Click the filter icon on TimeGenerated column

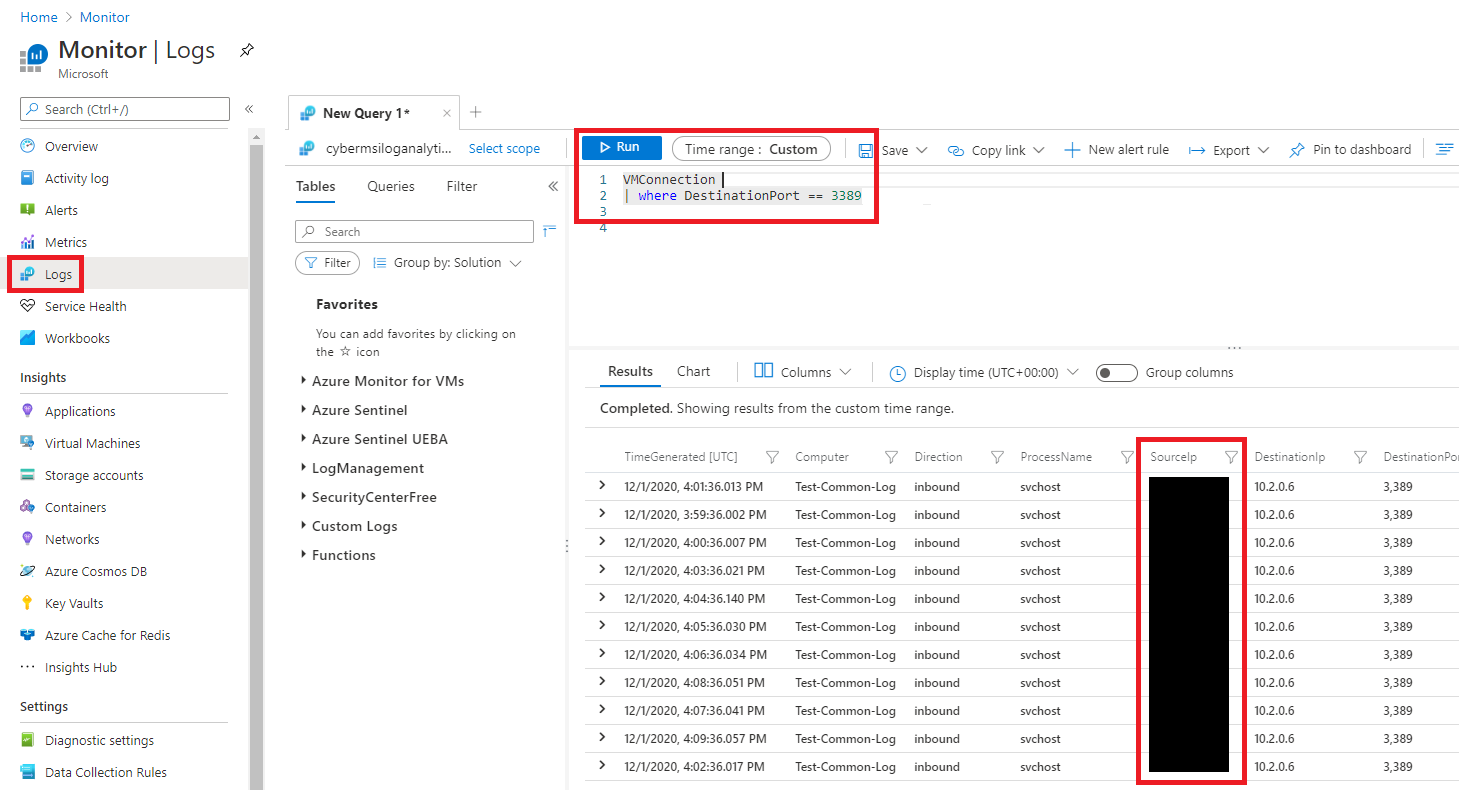(772, 457)
